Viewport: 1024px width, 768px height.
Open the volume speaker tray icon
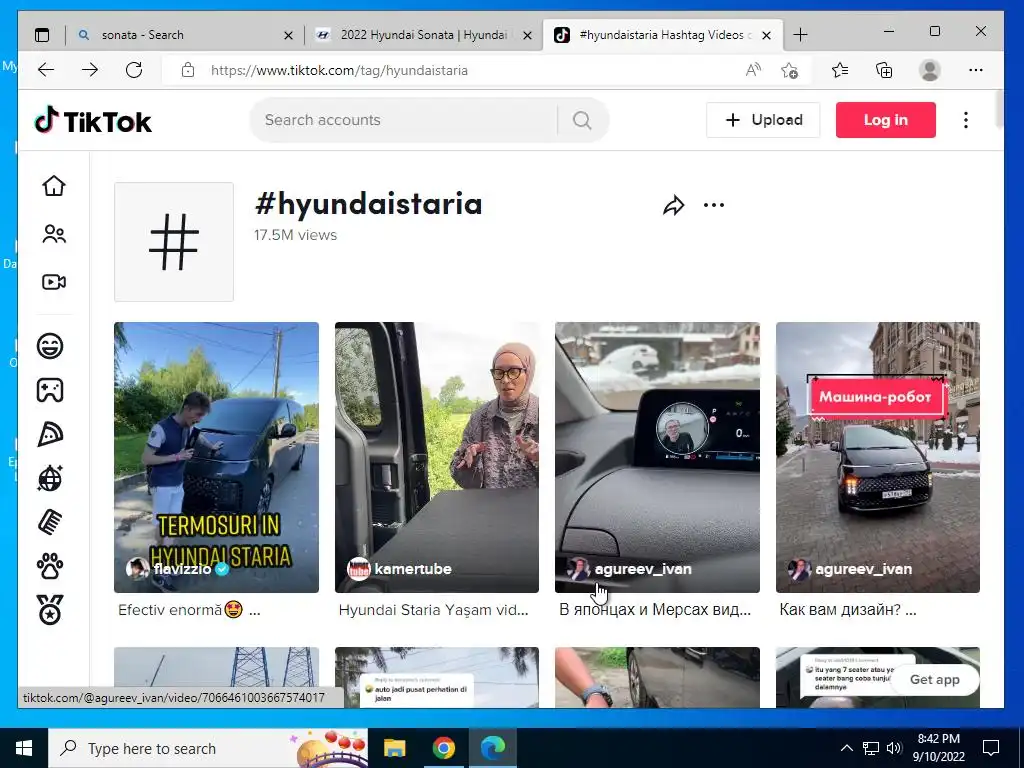point(894,748)
